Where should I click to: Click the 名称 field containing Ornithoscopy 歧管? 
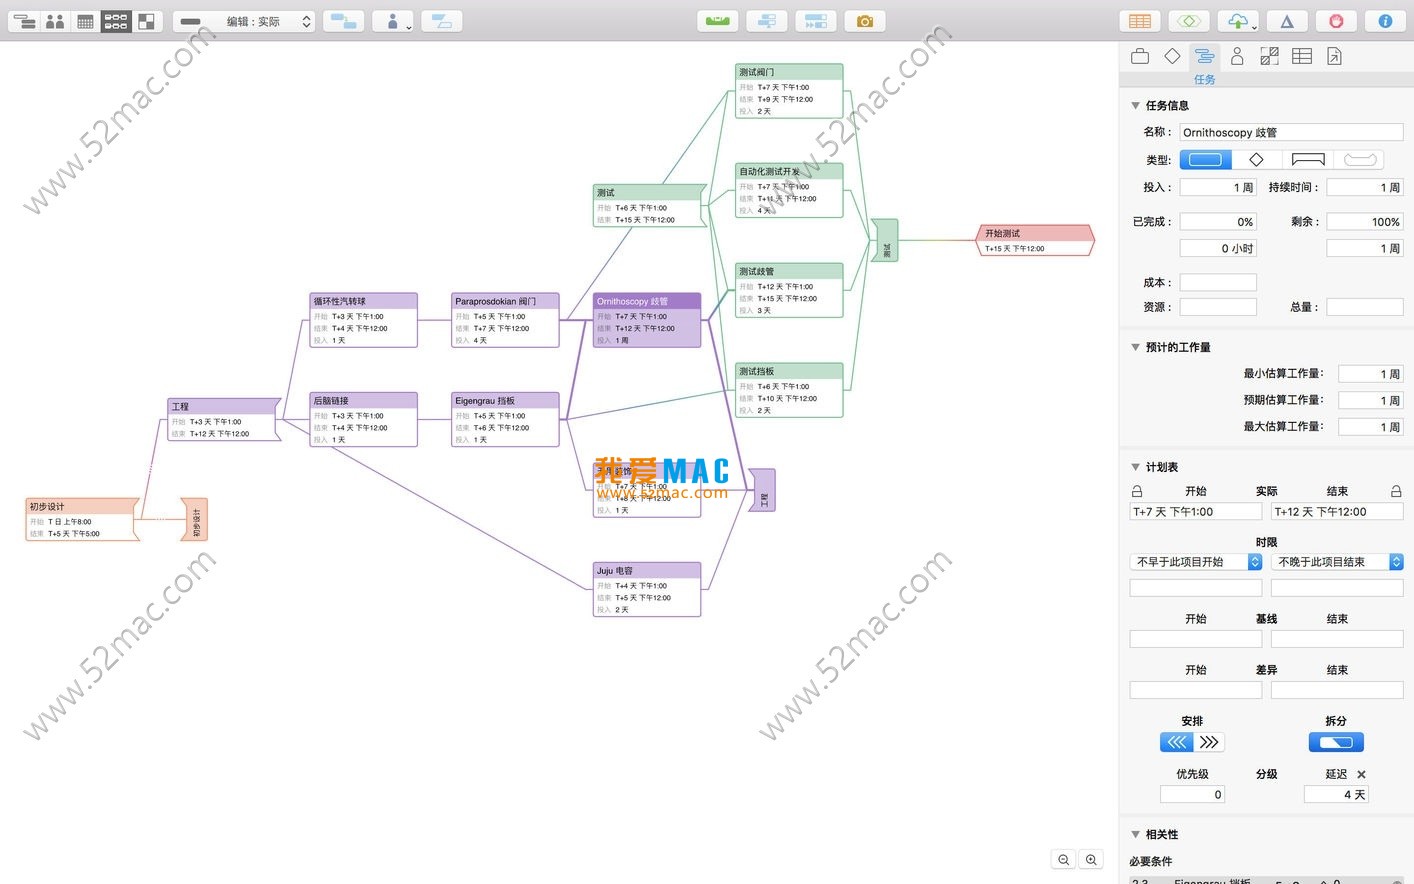[1291, 132]
